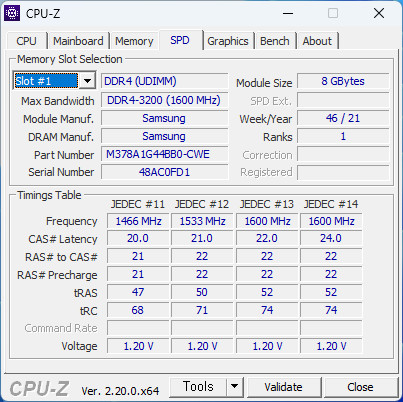Click the JEDEC #11 column header
Screen dimensions: 403x402
click(x=138, y=204)
